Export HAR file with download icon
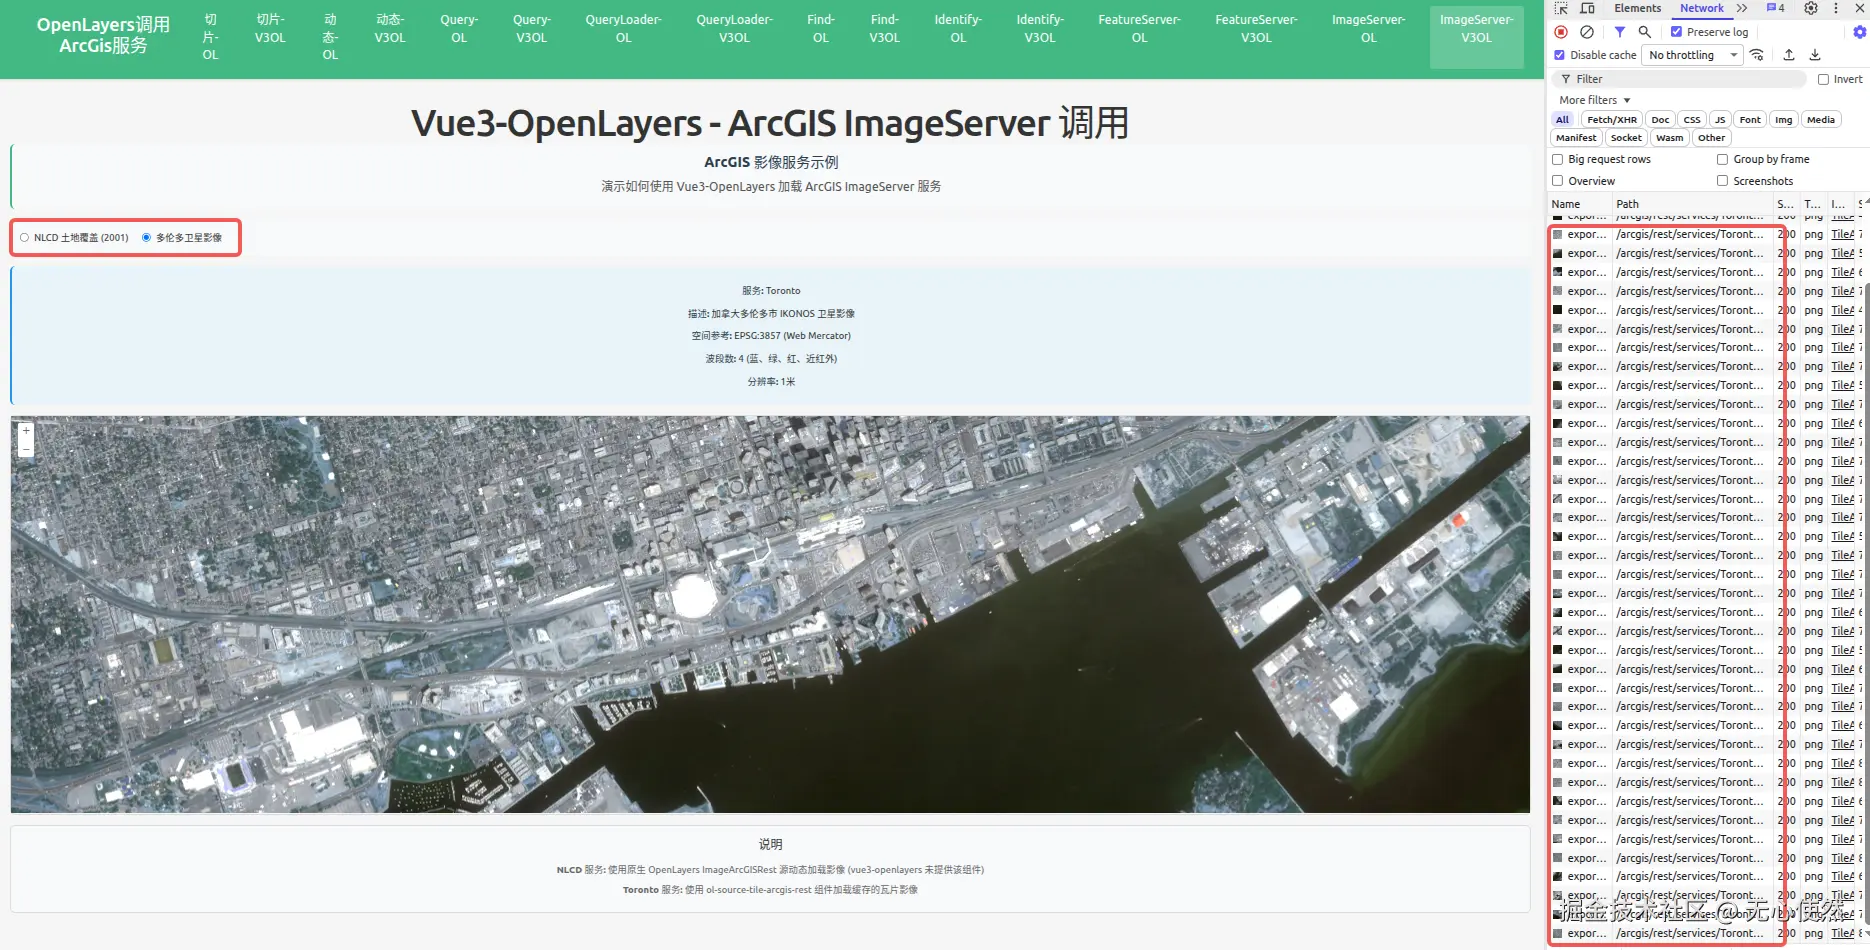Viewport: 1870px width, 950px height. coord(1815,55)
